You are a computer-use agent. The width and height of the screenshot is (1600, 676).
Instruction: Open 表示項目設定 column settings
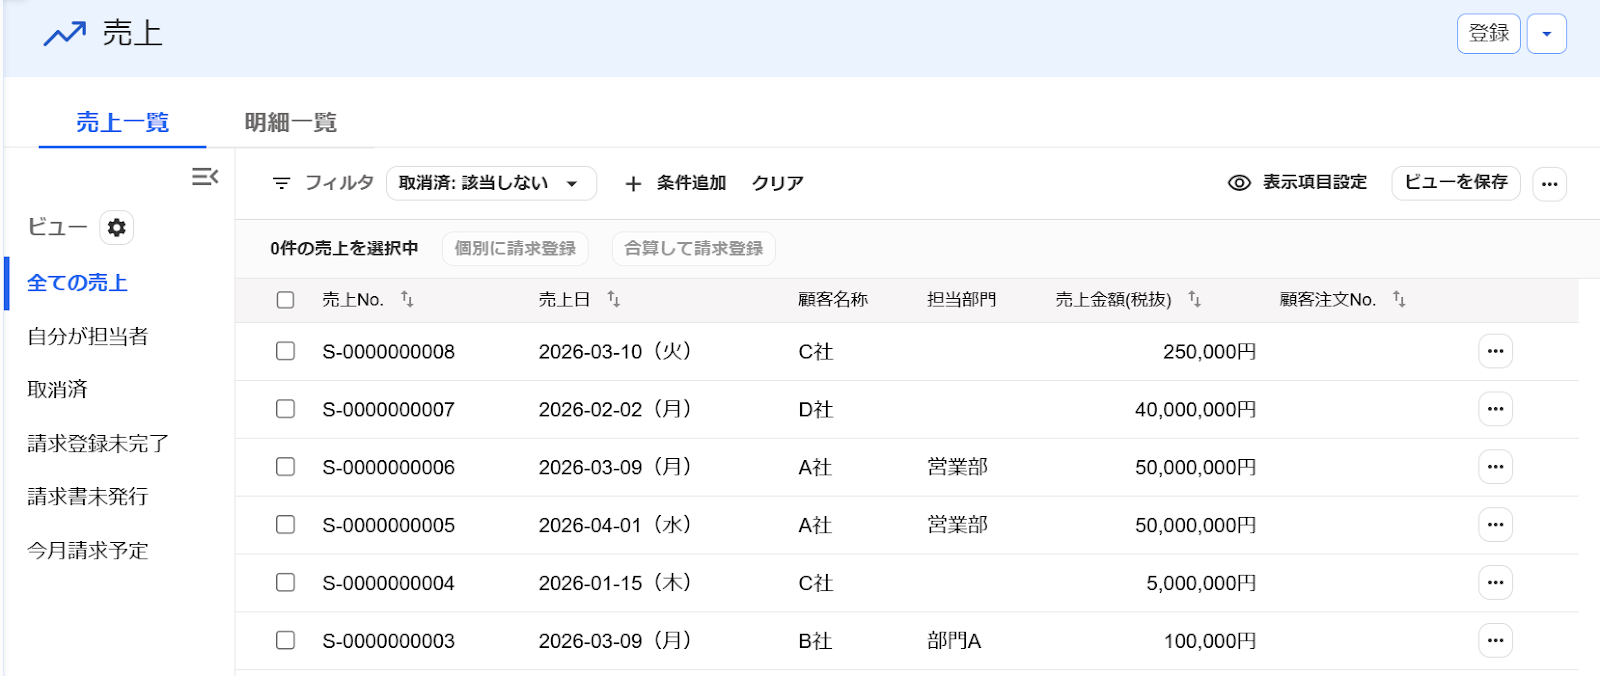tap(1297, 183)
